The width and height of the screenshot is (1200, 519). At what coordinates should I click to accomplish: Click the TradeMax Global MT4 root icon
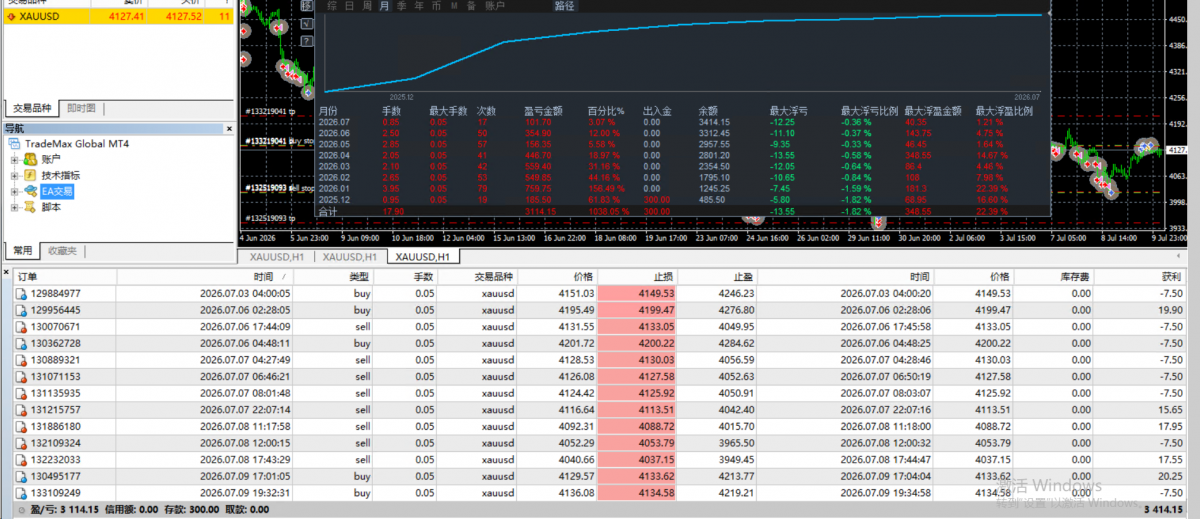pyautogui.click(x=14, y=143)
